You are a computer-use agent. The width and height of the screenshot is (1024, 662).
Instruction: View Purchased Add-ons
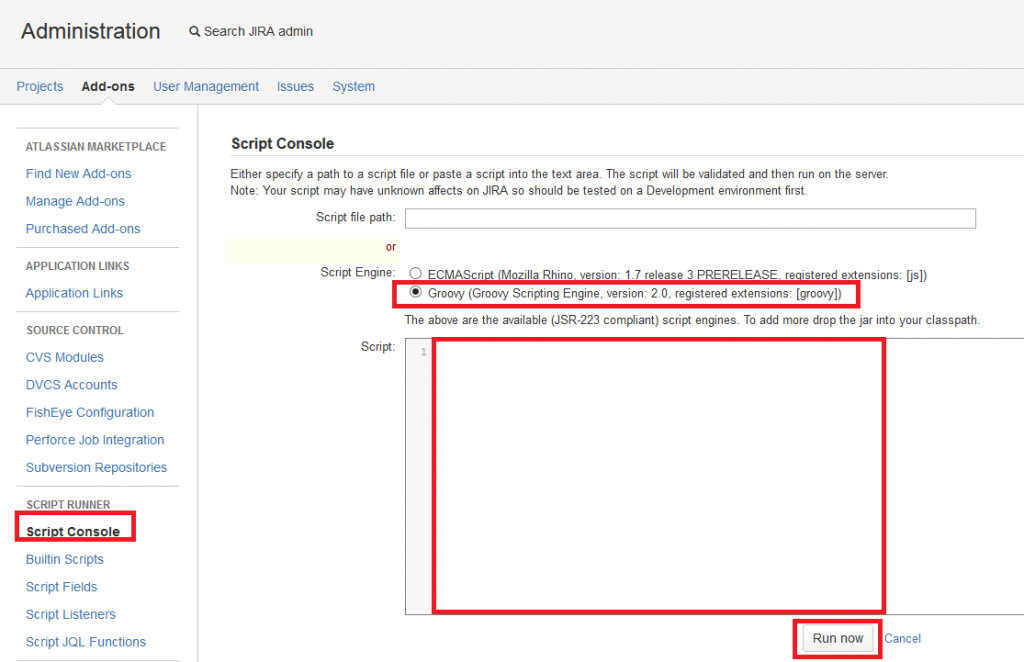(x=83, y=228)
